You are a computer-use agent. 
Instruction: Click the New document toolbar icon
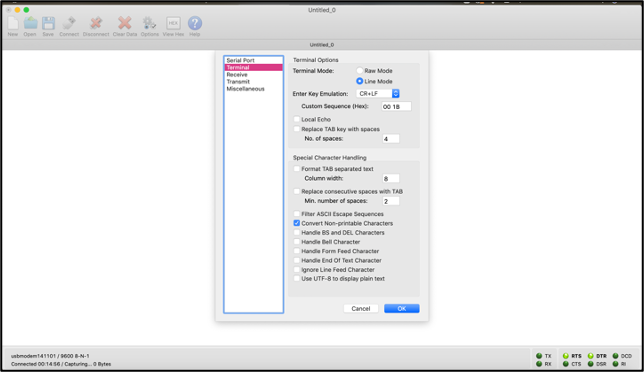pos(13,23)
